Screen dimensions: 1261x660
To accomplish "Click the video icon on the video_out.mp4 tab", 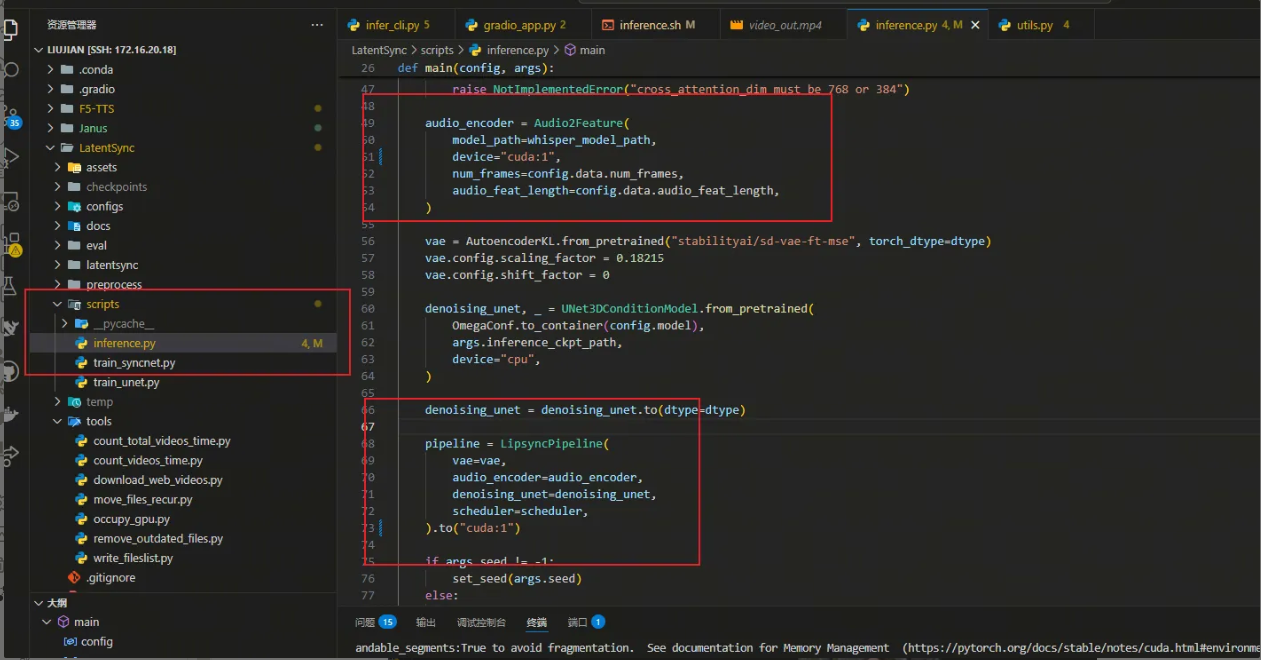I will pos(737,25).
